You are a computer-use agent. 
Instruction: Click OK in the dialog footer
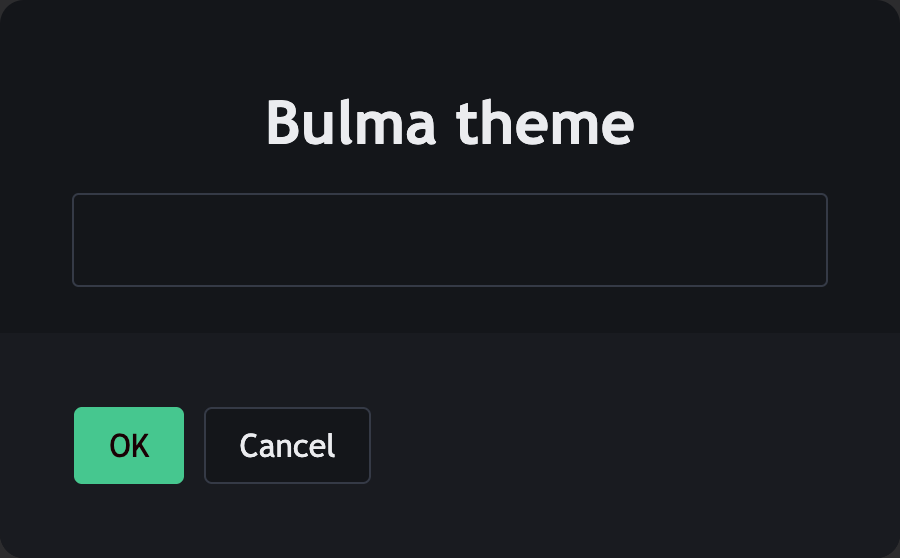click(x=129, y=445)
